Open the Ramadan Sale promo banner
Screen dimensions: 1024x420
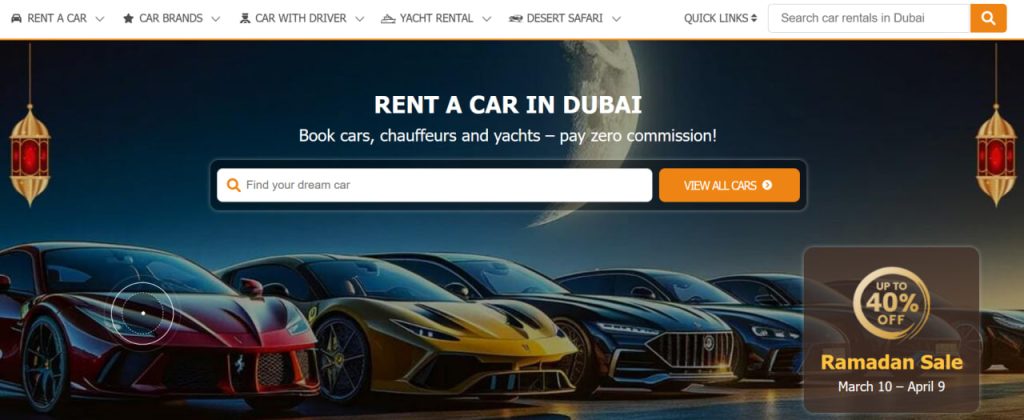click(891, 329)
